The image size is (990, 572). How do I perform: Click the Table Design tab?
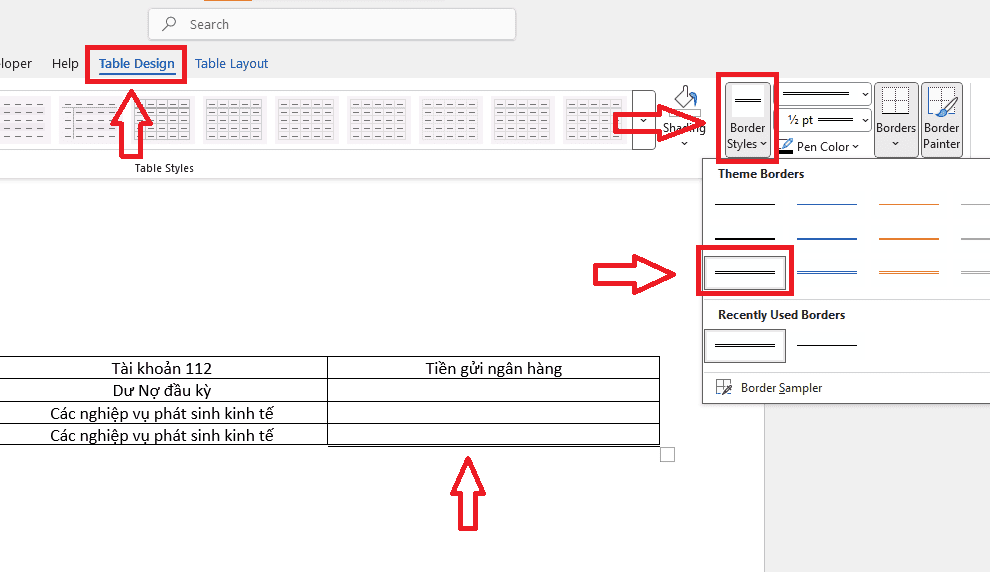coord(136,64)
